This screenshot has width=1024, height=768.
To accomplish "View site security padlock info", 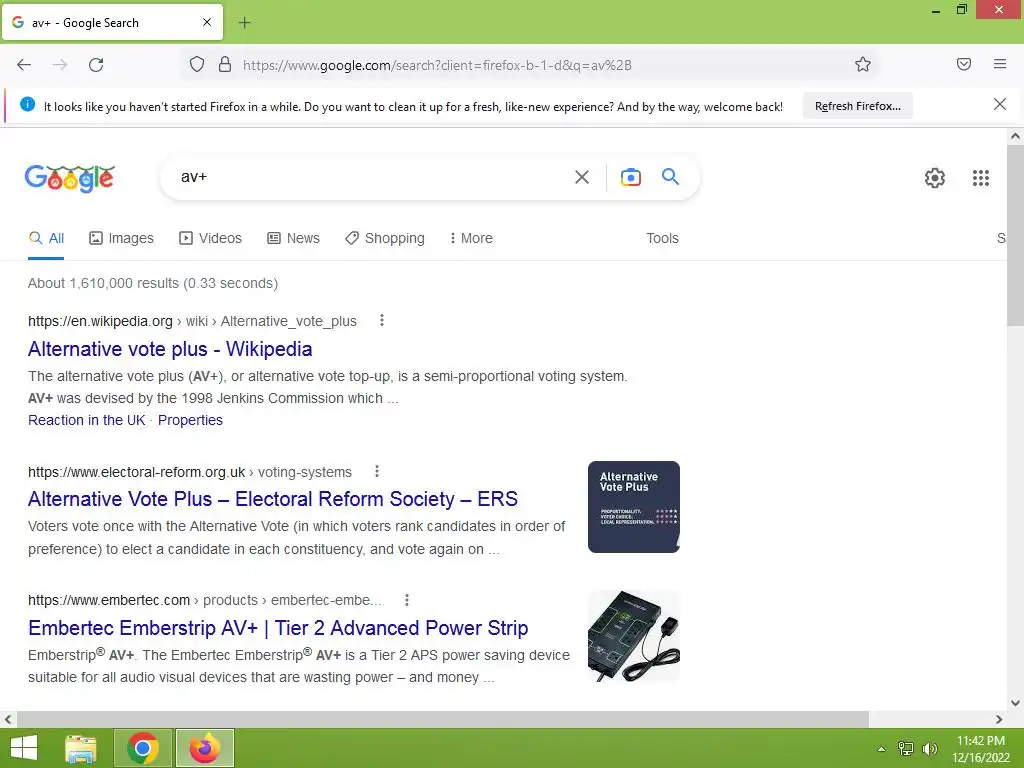I will point(225,64).
